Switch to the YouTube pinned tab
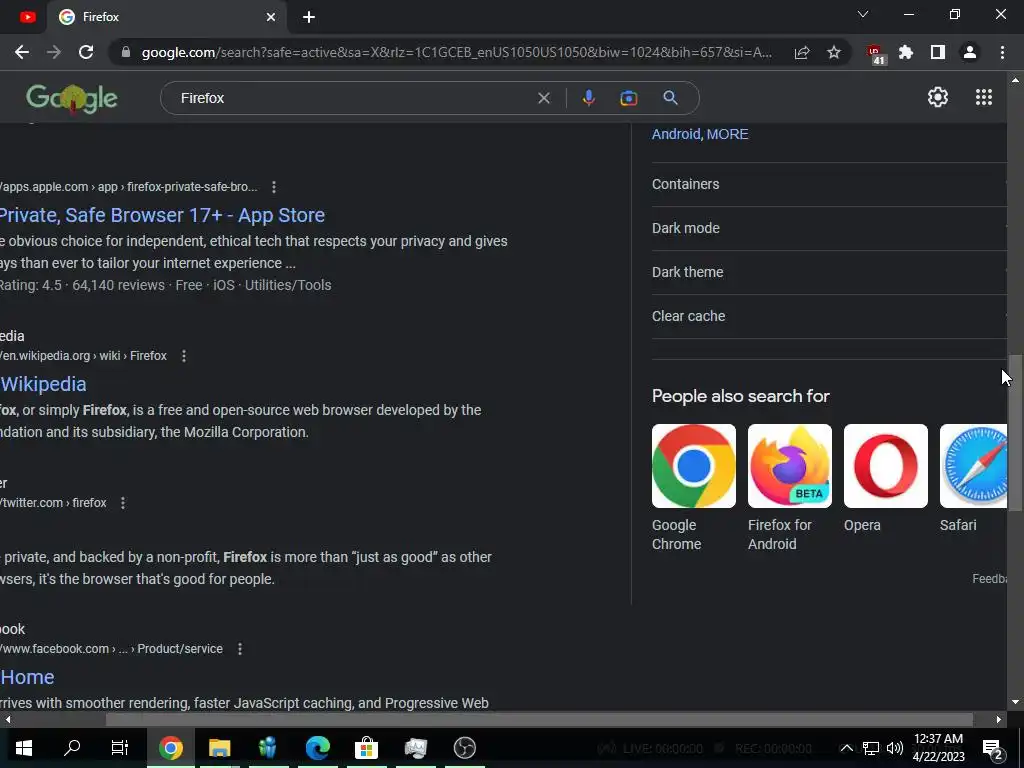The image size is (1024, 768). [x=27, y=17]
